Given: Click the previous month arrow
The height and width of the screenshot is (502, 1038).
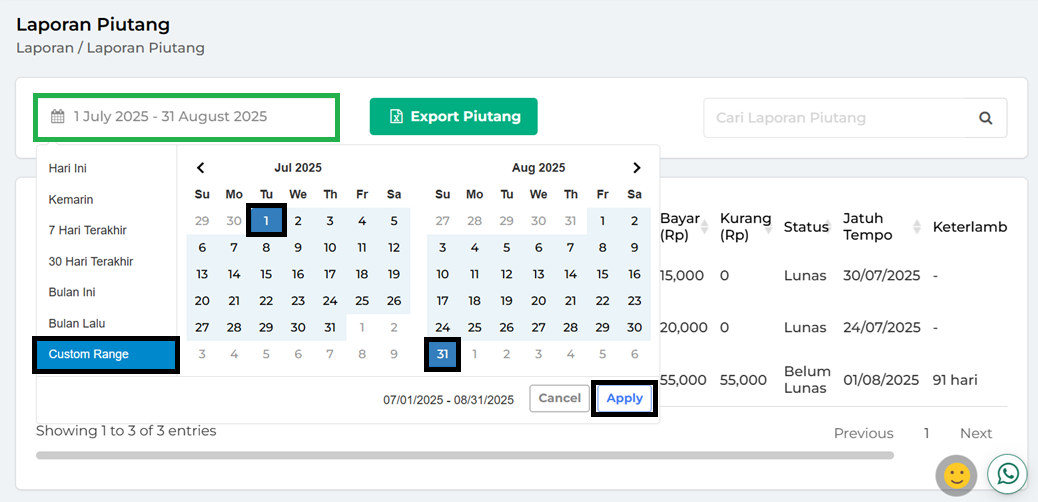Looking at the screenshot, I should click(201, 168).
